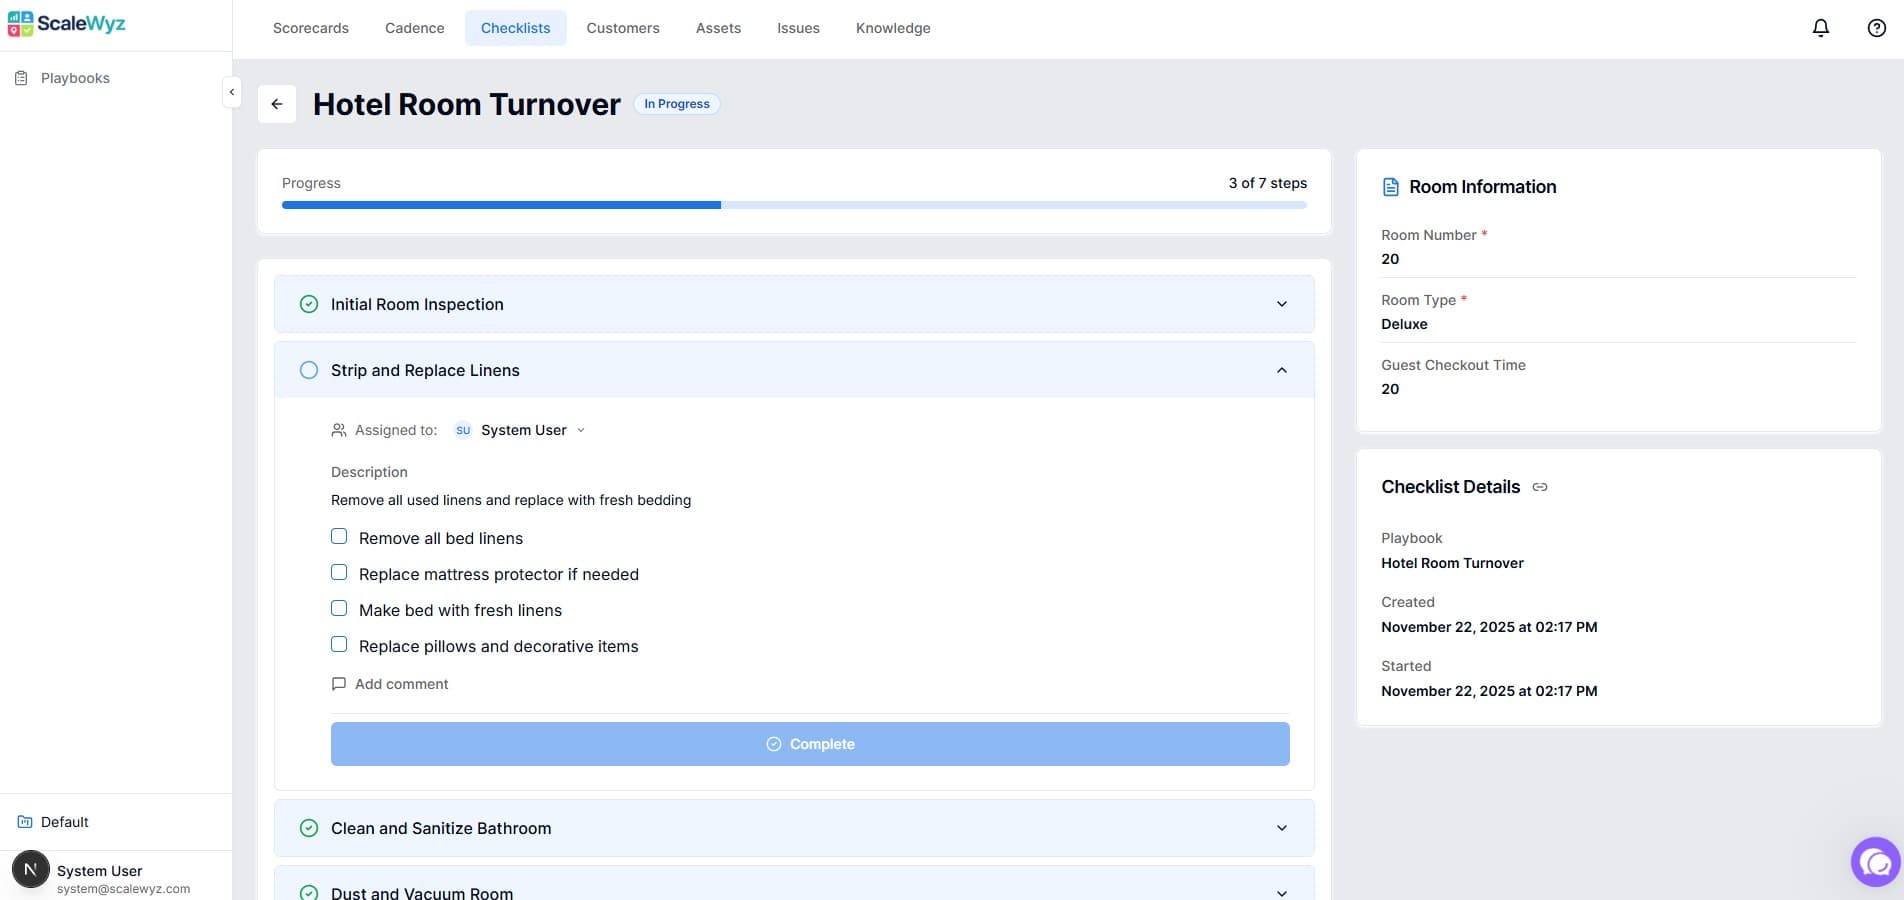Check Remove all bed linens
Image resolution: width=1904 pixels, height=900 pixels.
(339, 536)
